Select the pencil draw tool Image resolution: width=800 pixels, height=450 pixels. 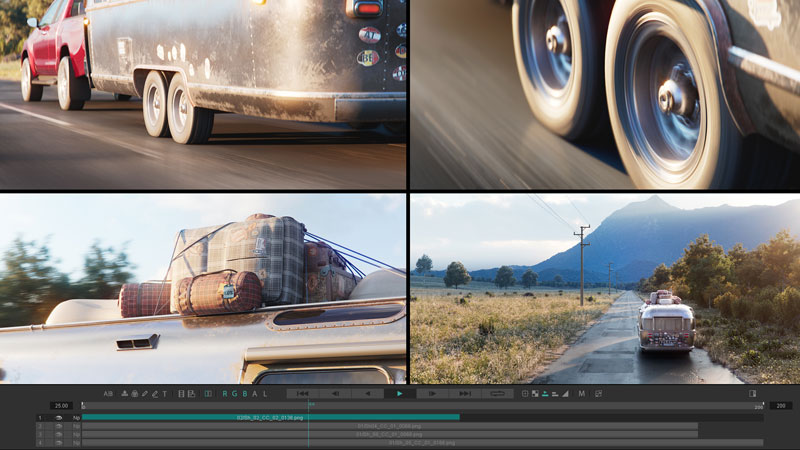(145, 394)
